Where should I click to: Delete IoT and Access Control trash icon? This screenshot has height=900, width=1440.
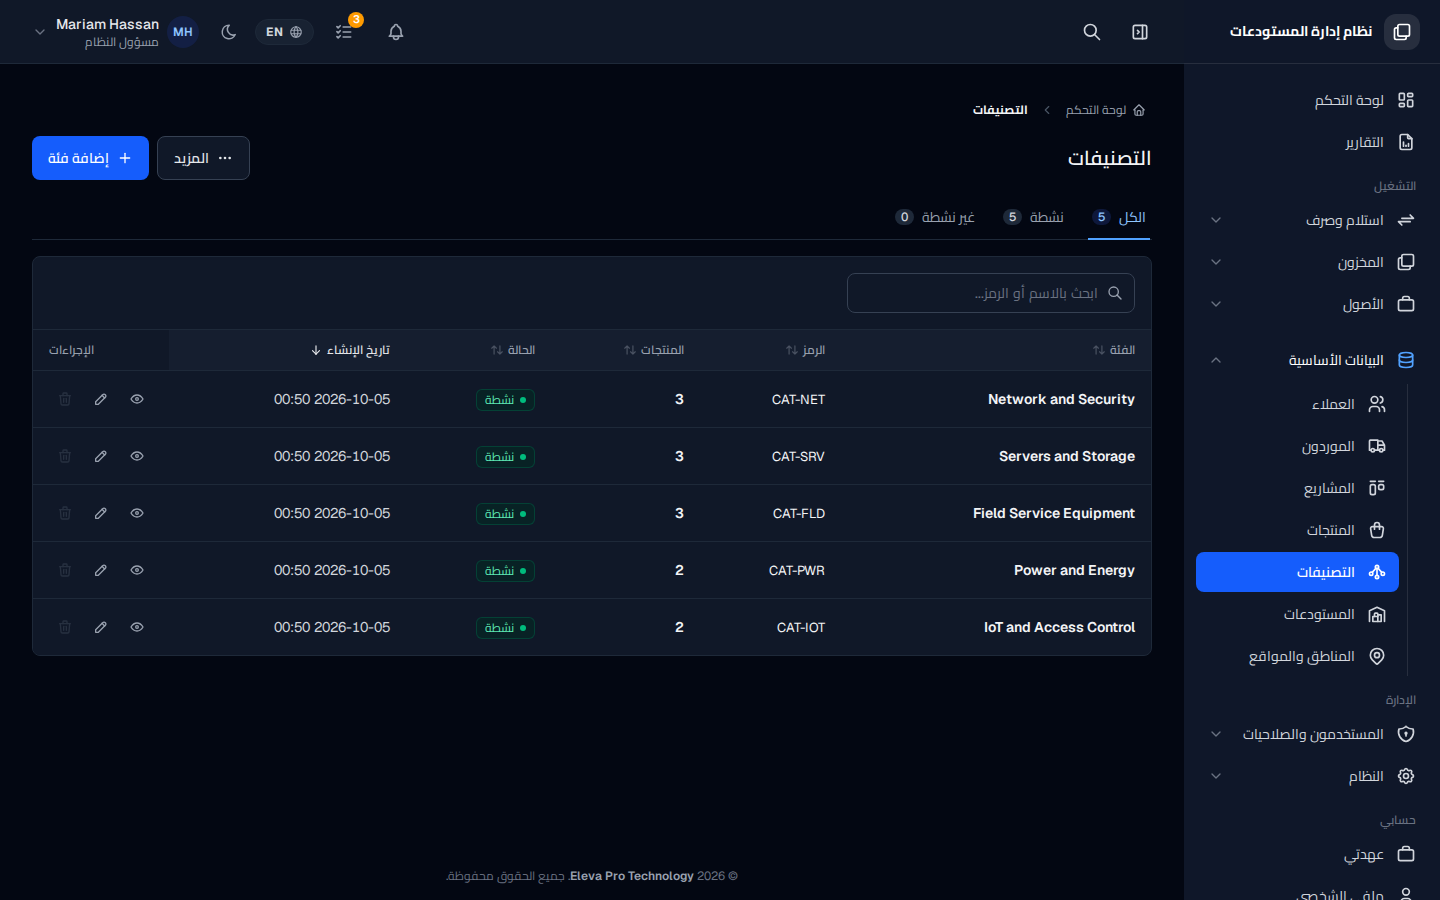coord(65,627)
